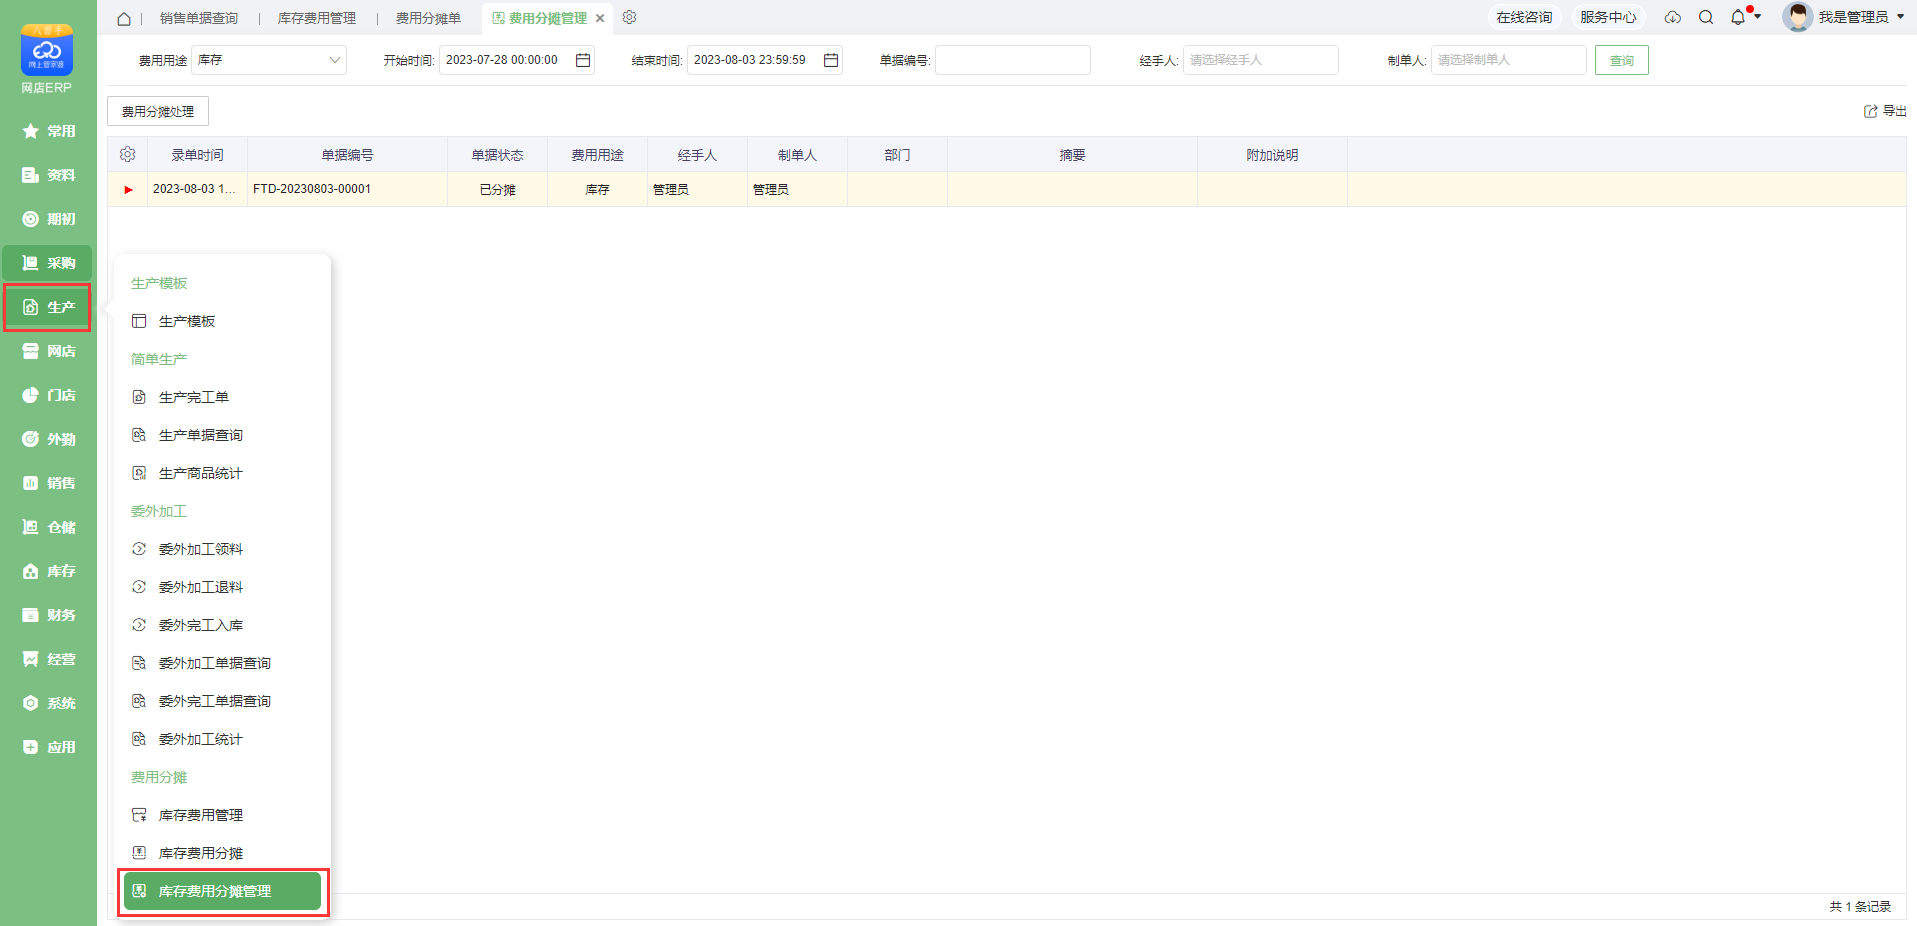Open the 采购 sidebar section
This screenshot has width=1917, height=926.
click(48, 263)
